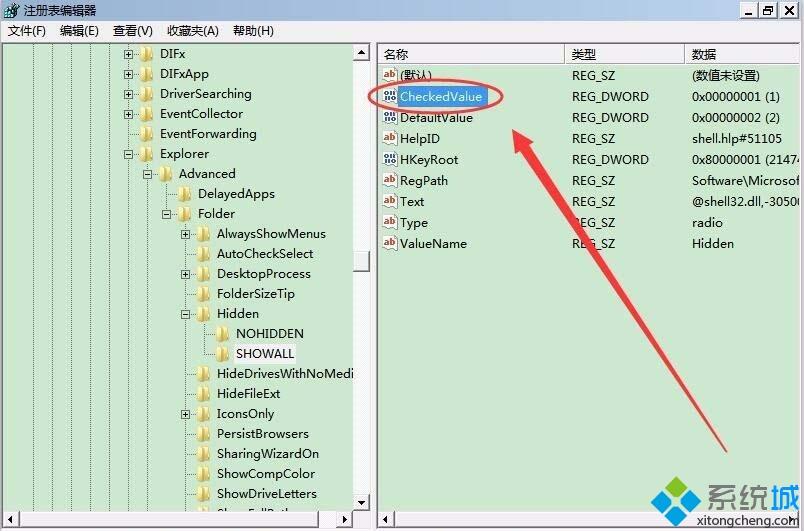Click the 0x00000002 (2) data cell
The width and height of the screenshot is (804, 531).
click(x=736, y=117)
